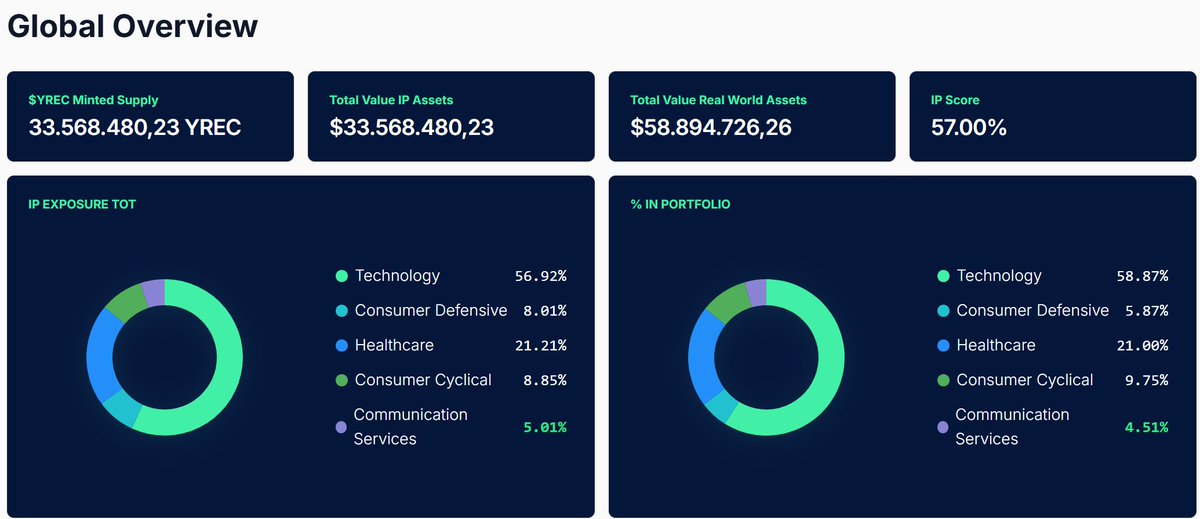Select Consumer Defensive label in IP Exposure legend
This screenshot has width=1200, height=519.
[x=431, y=311]
